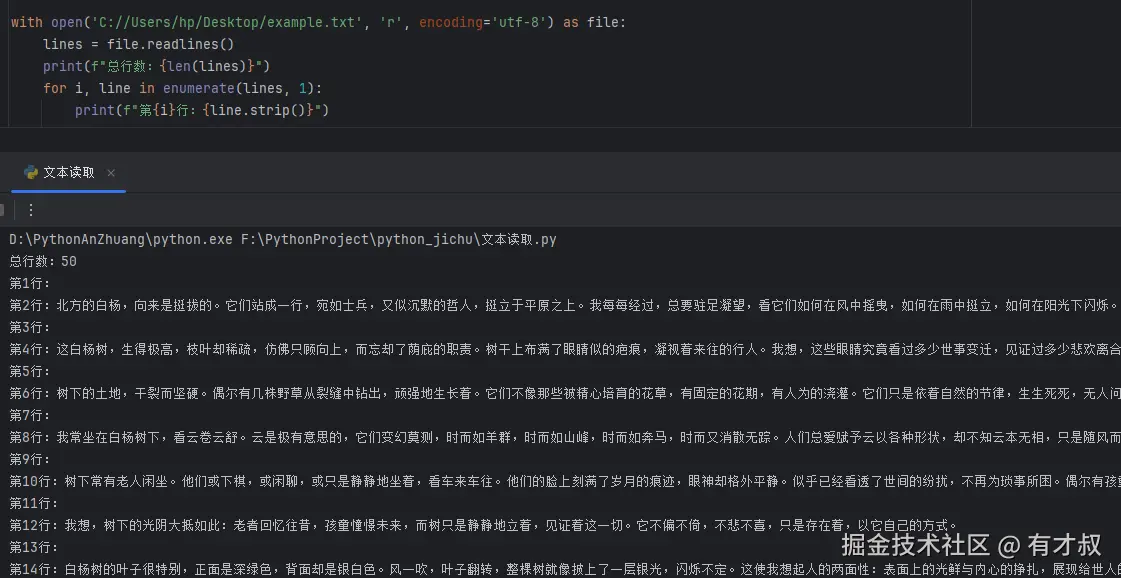
Task: Click the '第5行：' output line
Action: pos(30,371)
